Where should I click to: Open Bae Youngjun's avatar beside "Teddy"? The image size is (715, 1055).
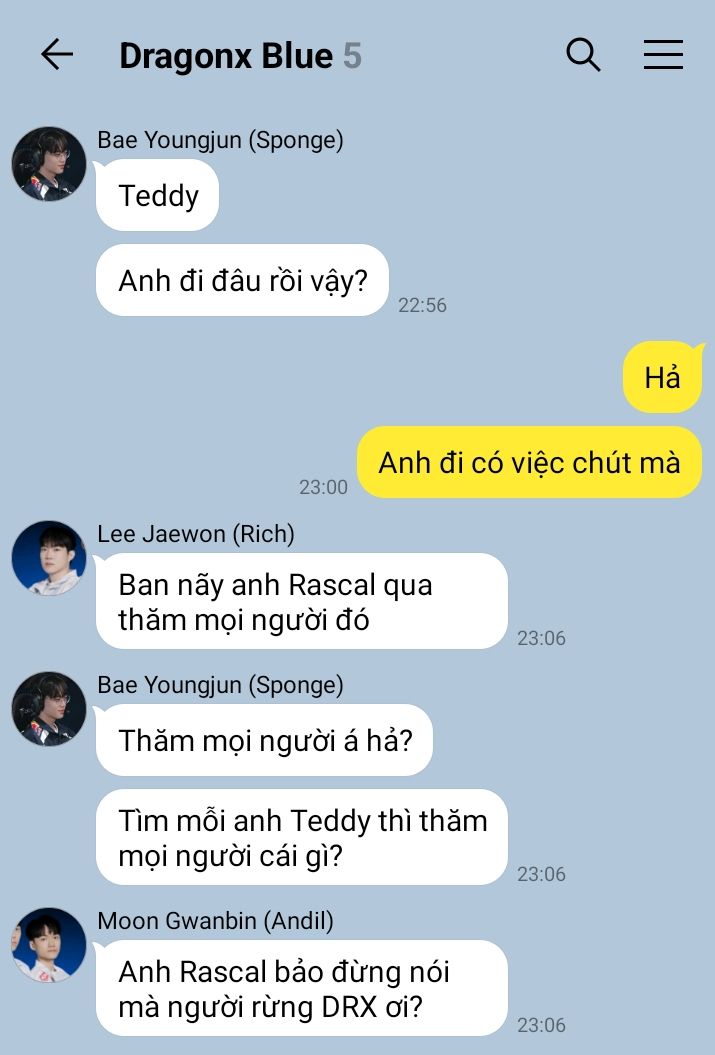tap(48, 163)
